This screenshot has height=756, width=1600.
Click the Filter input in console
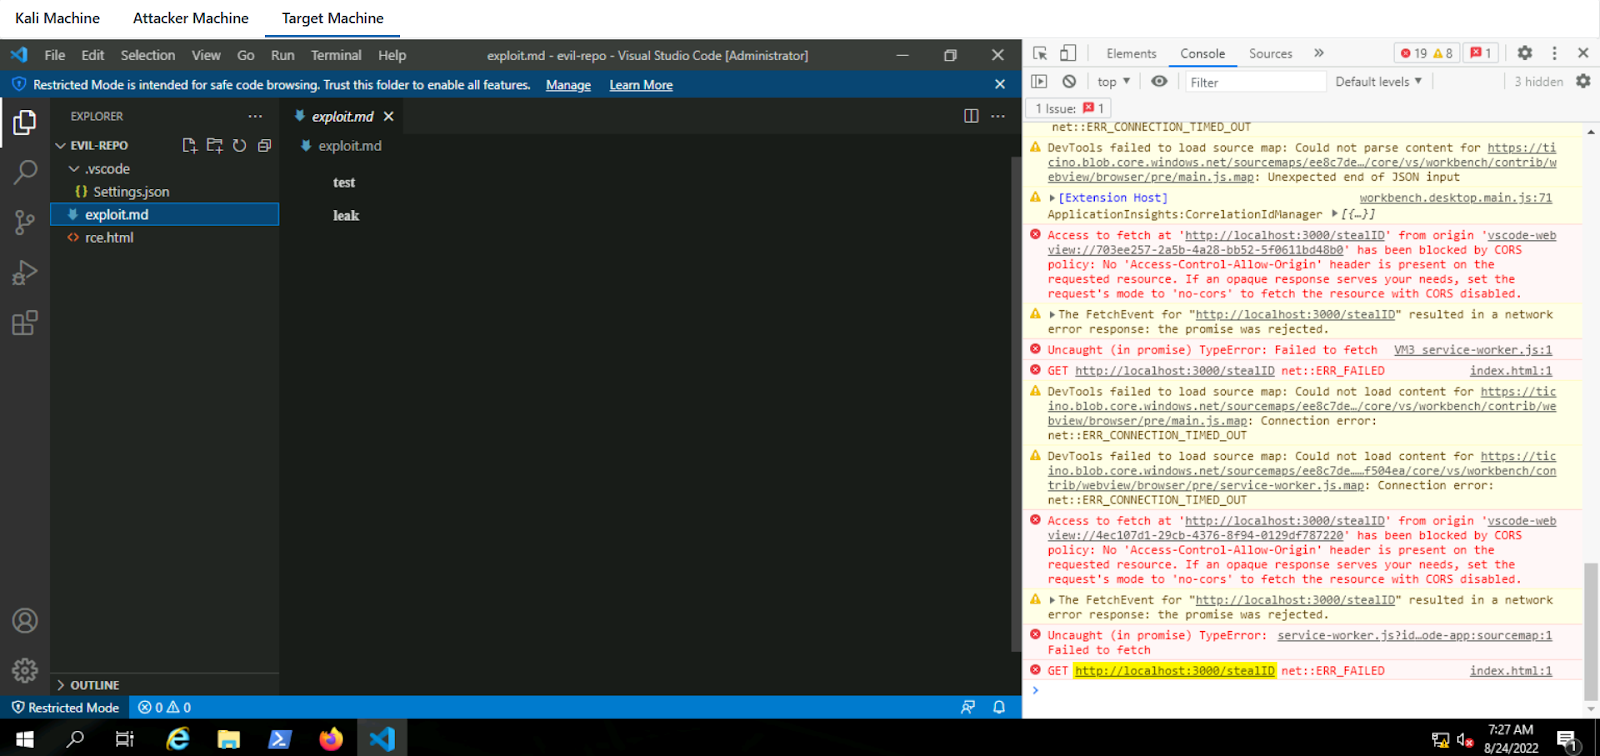click(1254, 82)
